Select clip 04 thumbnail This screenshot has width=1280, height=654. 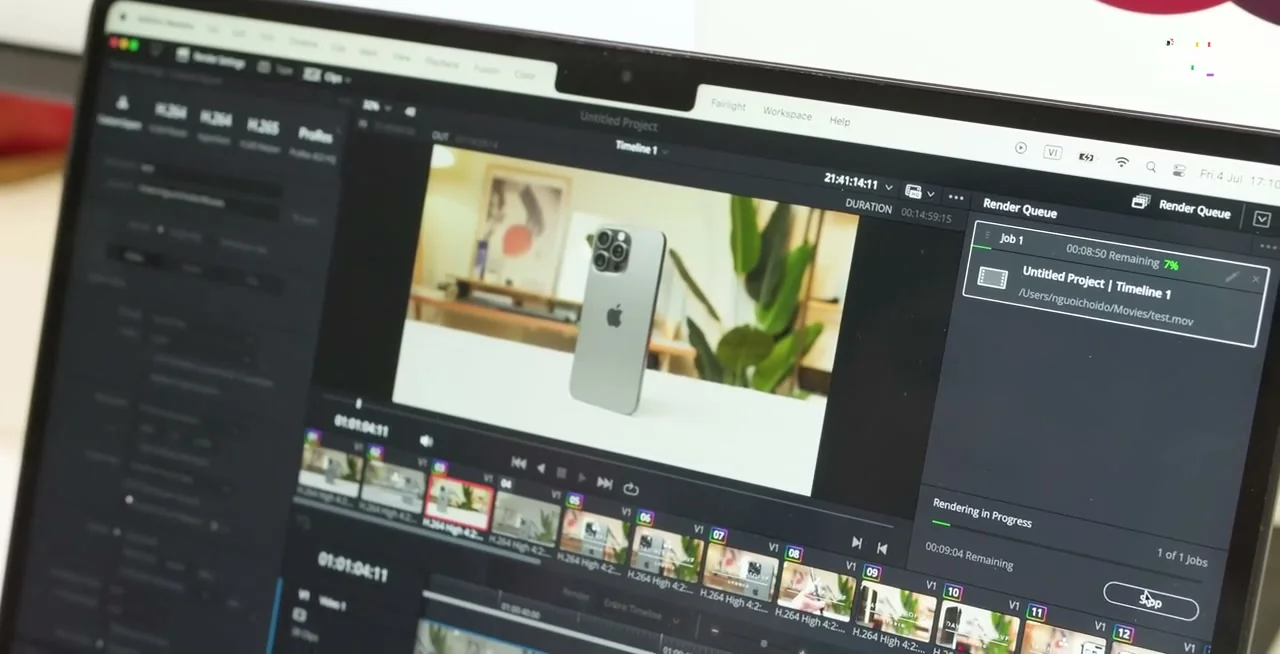(526, 517)
